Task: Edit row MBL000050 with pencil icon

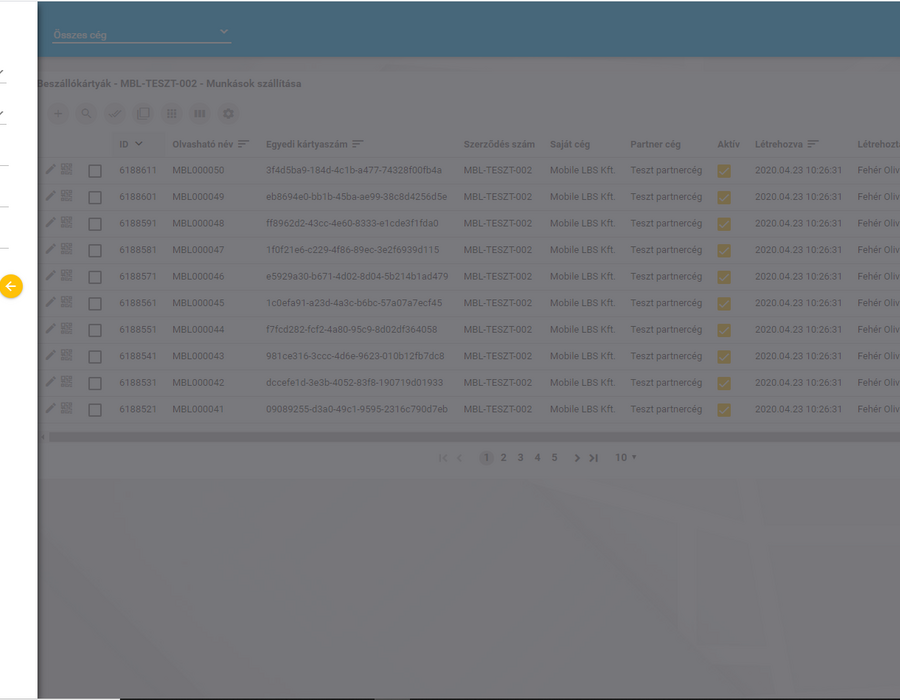Action: click(51, 169)
